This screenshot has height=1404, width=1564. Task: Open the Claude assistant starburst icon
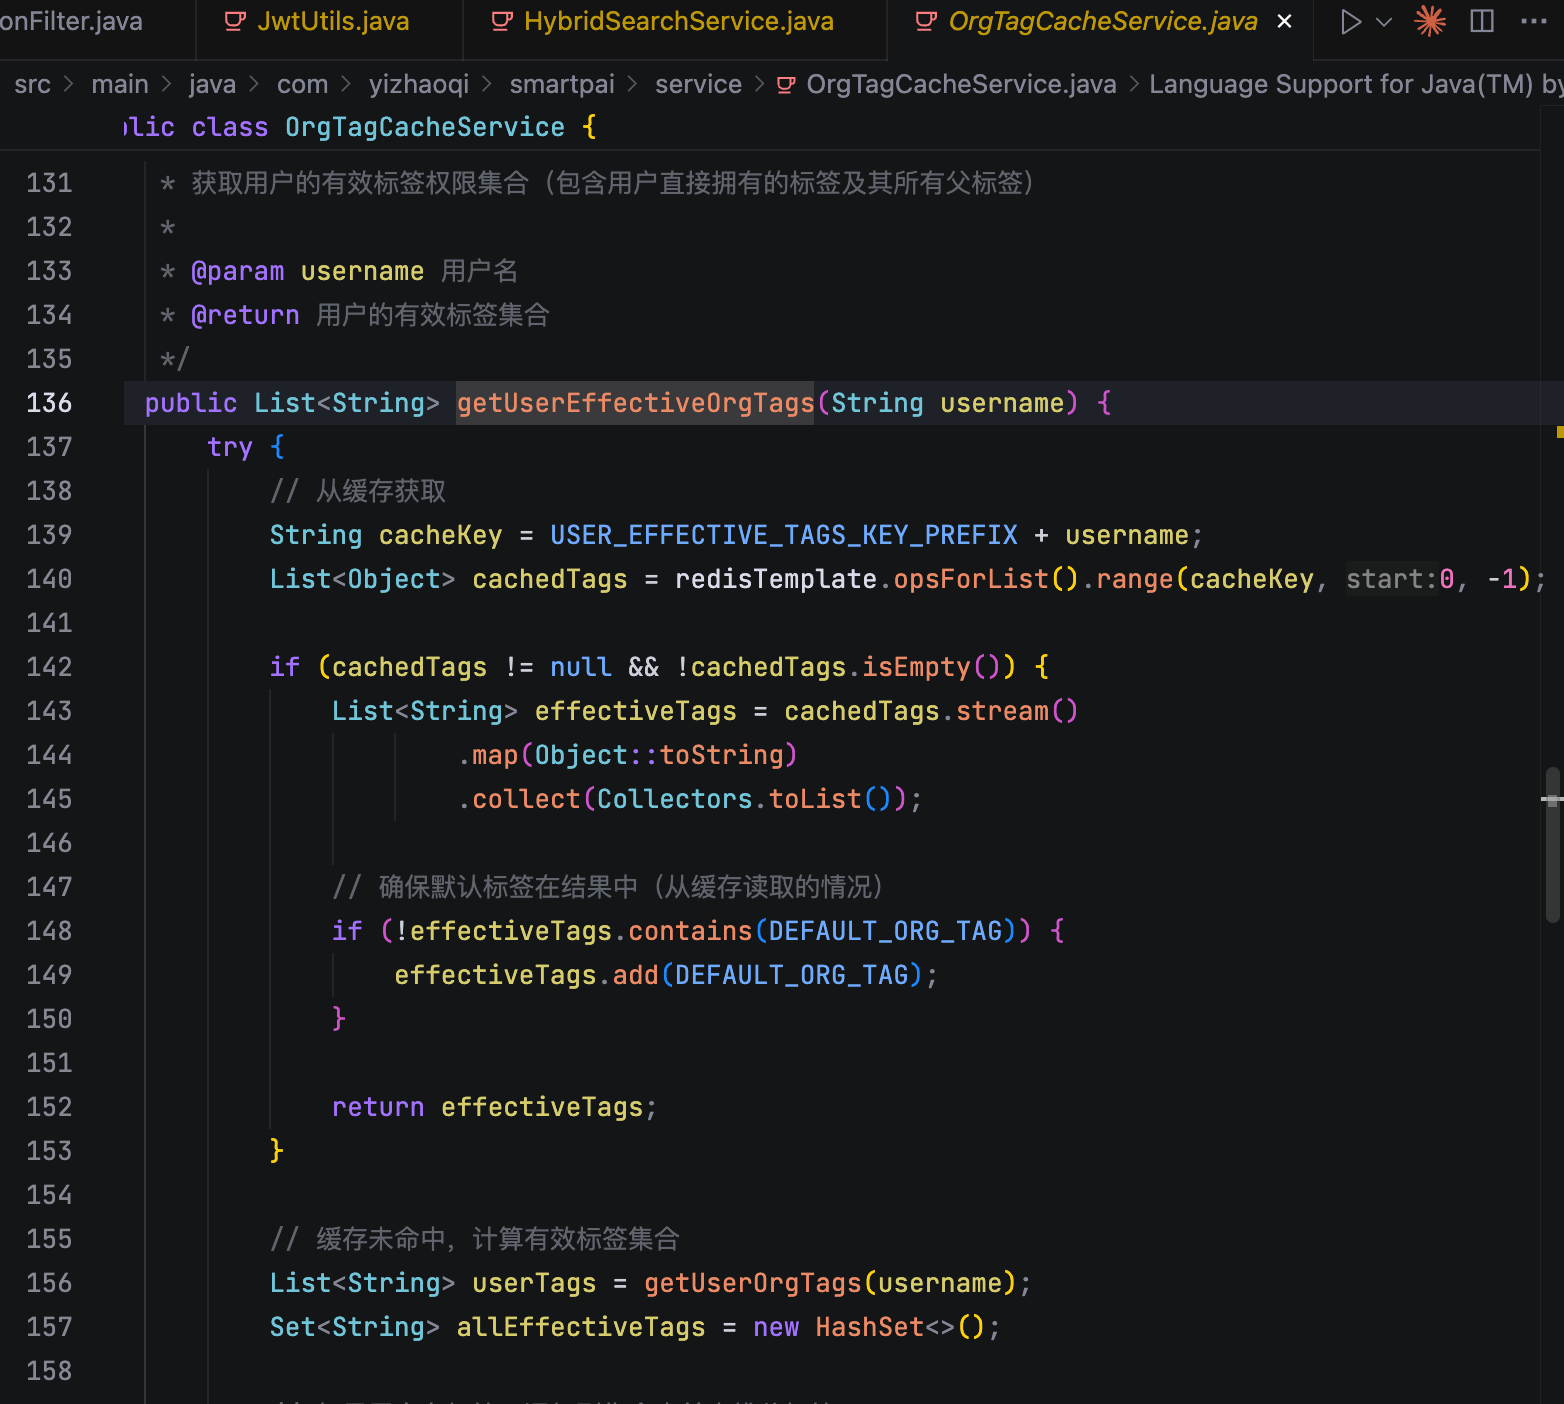click(x=1430, y=21)
